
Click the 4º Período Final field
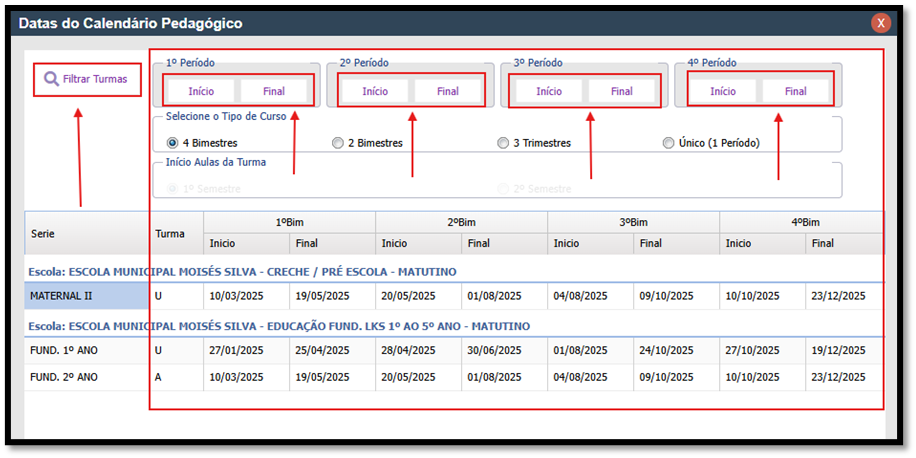click(796, 91)
